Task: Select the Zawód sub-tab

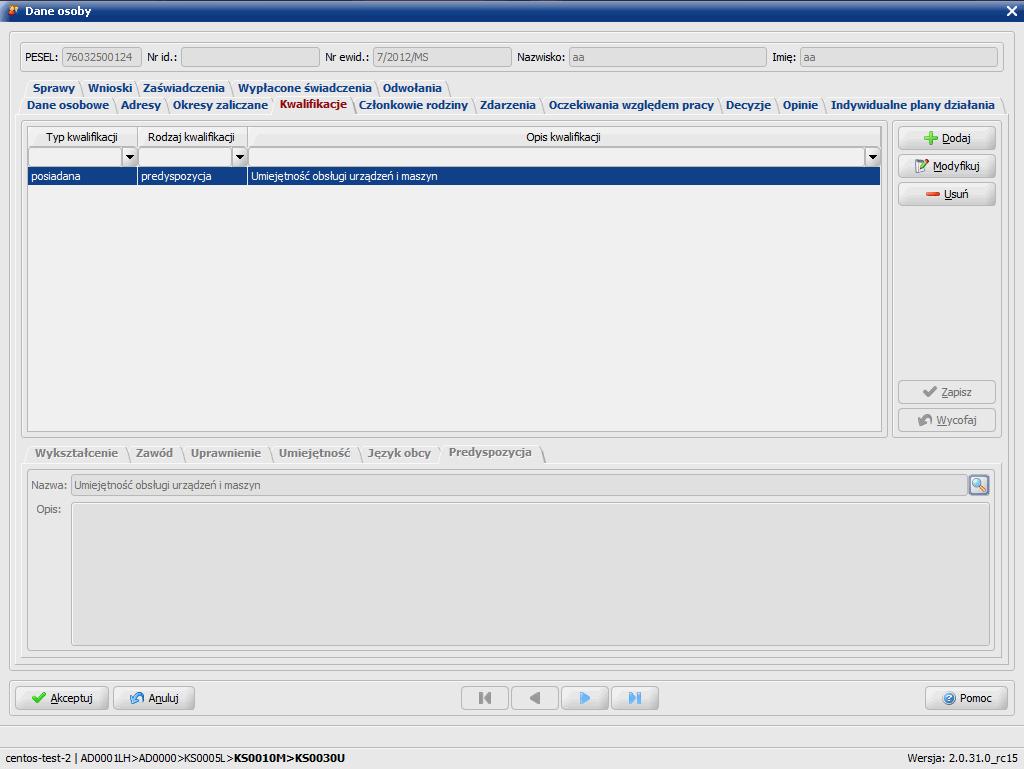Action: pos(154,452)
